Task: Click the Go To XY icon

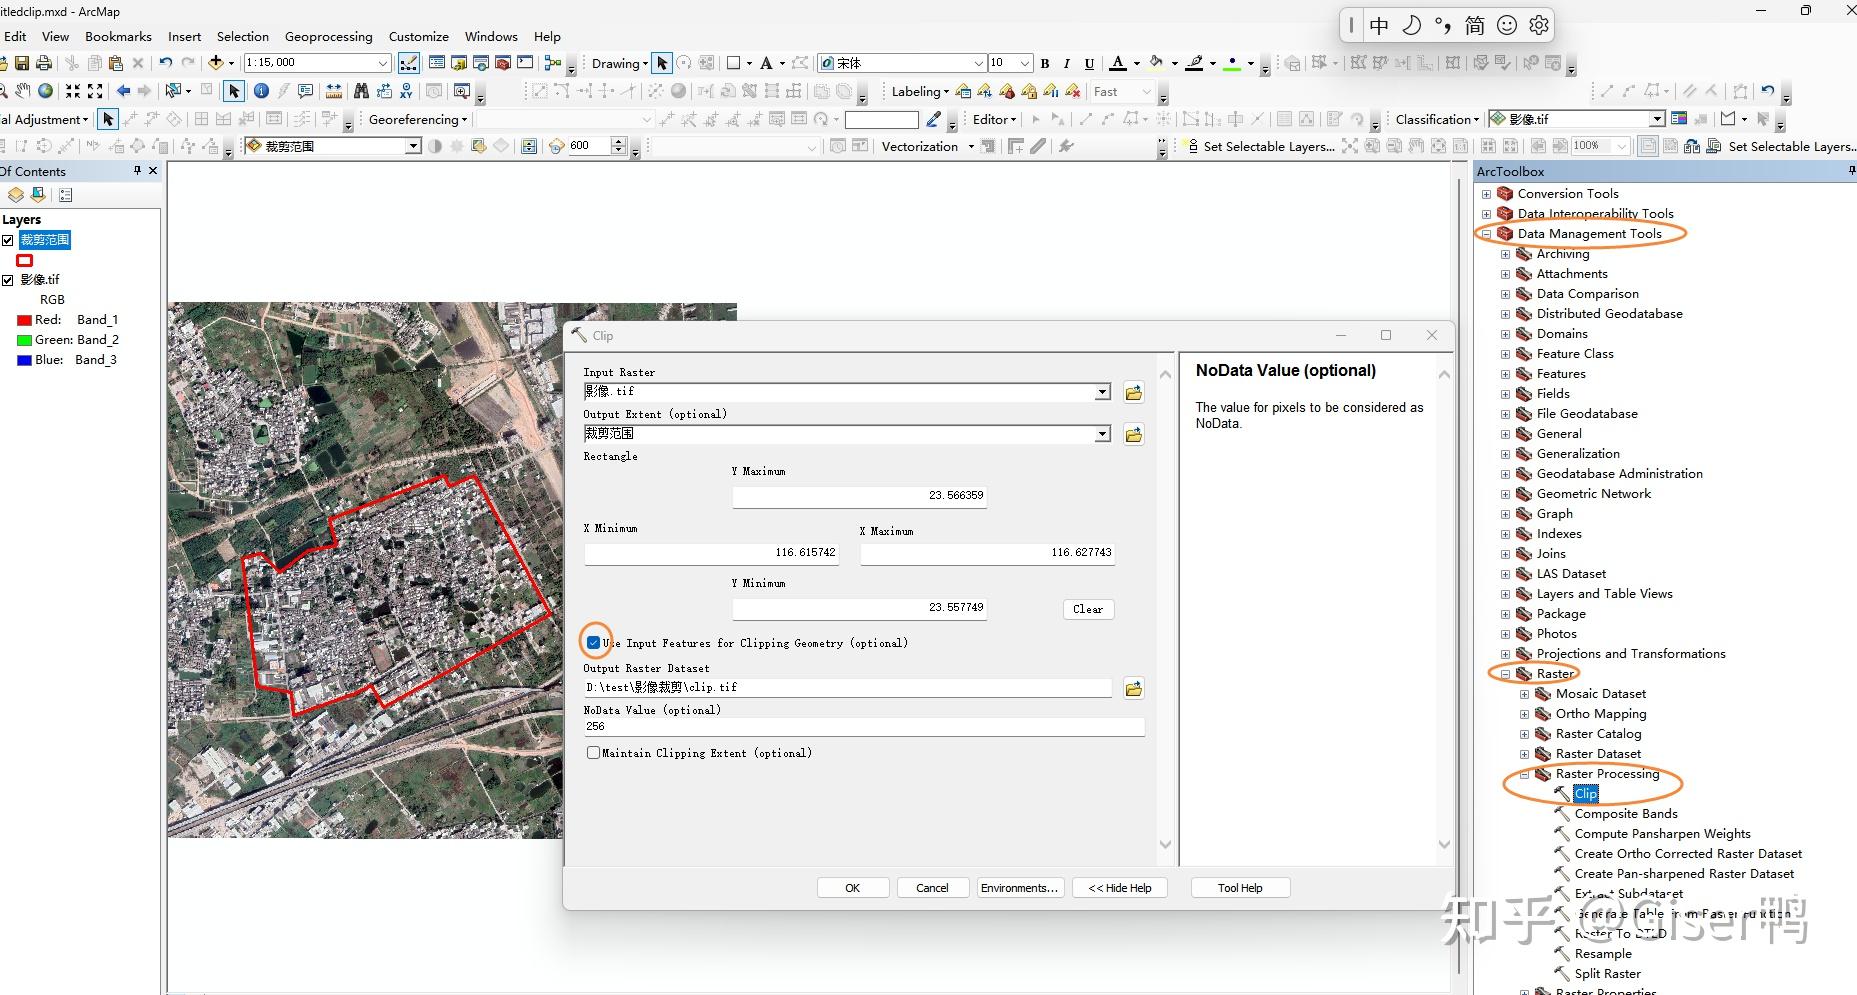Action: click(x=406, y=91)
